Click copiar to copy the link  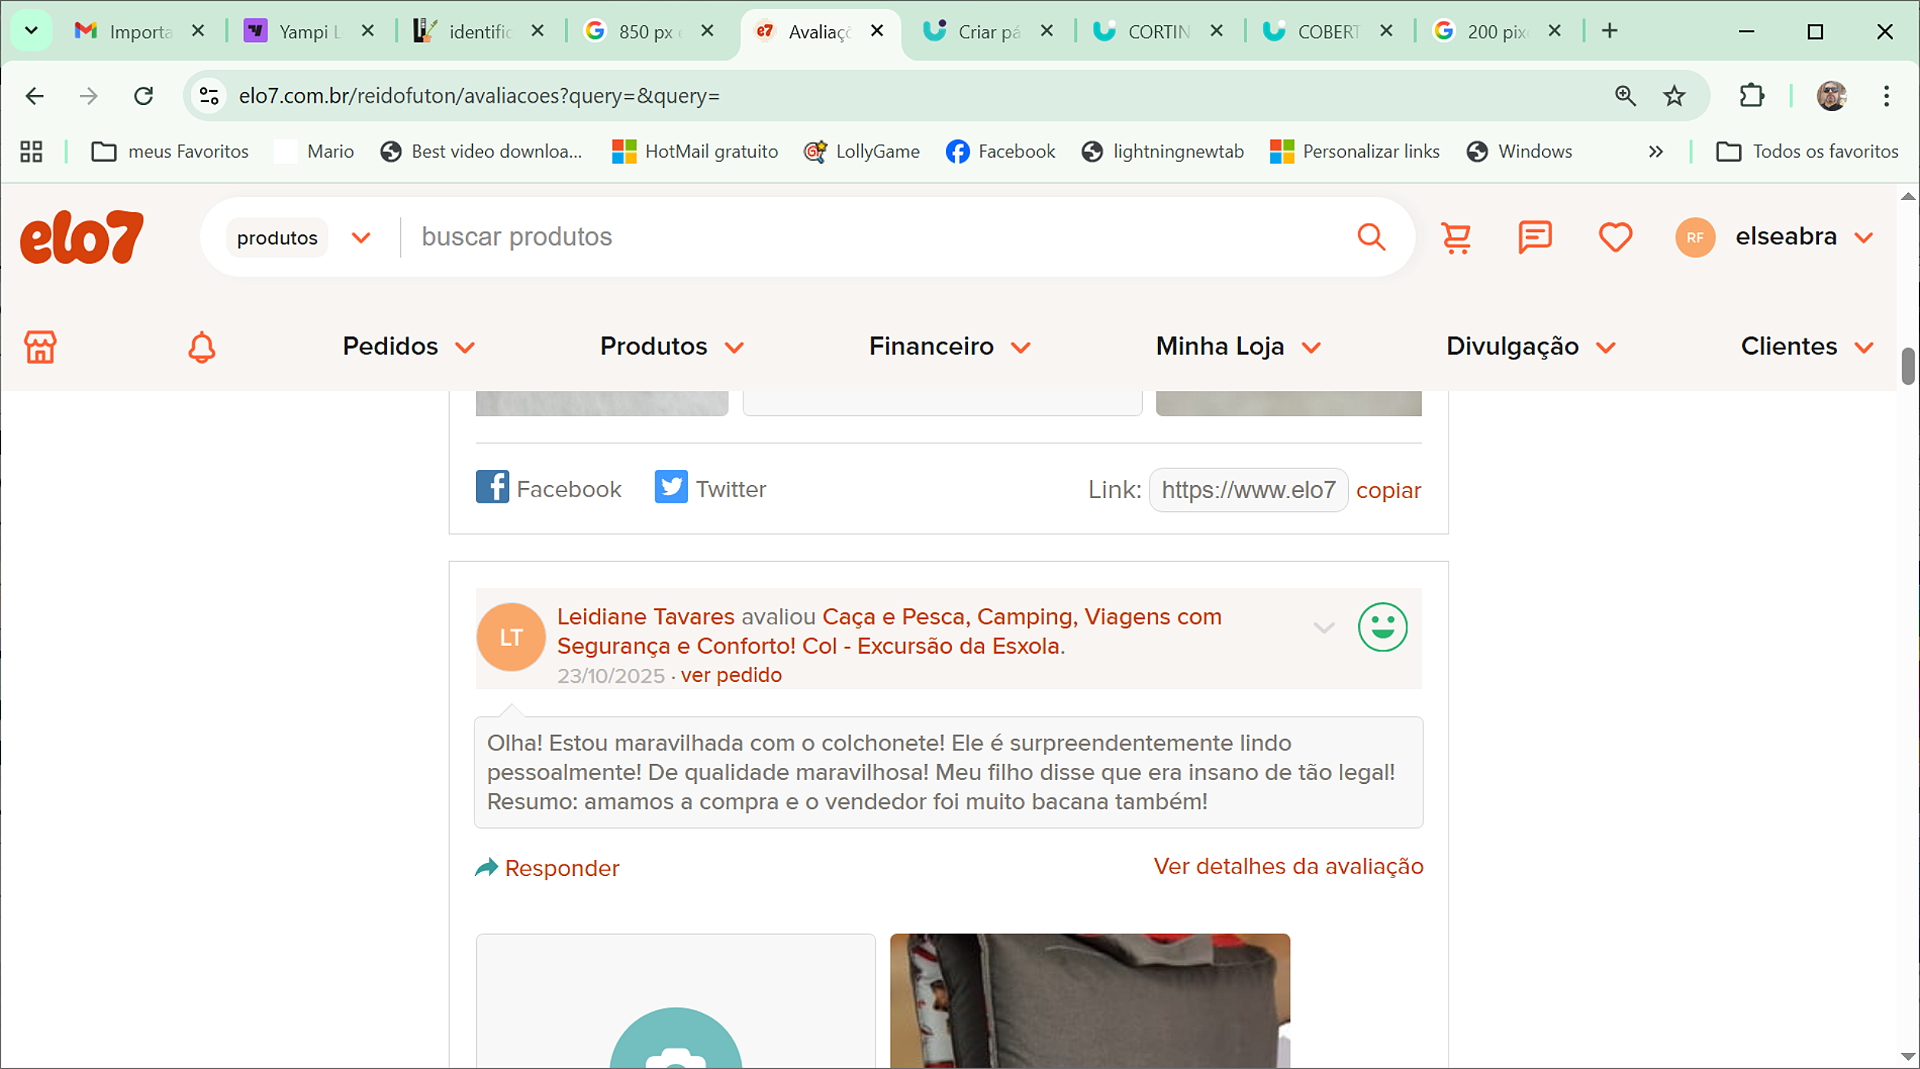[x=1388, y=490]
